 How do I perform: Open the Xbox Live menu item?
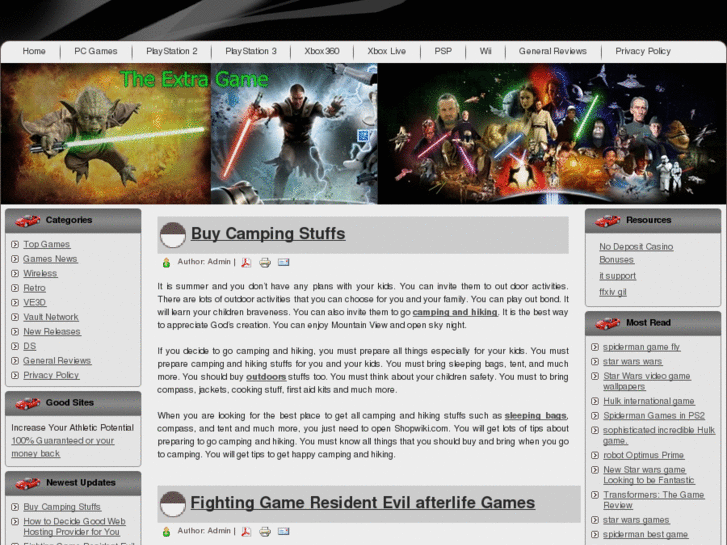[x=387, y=51]
